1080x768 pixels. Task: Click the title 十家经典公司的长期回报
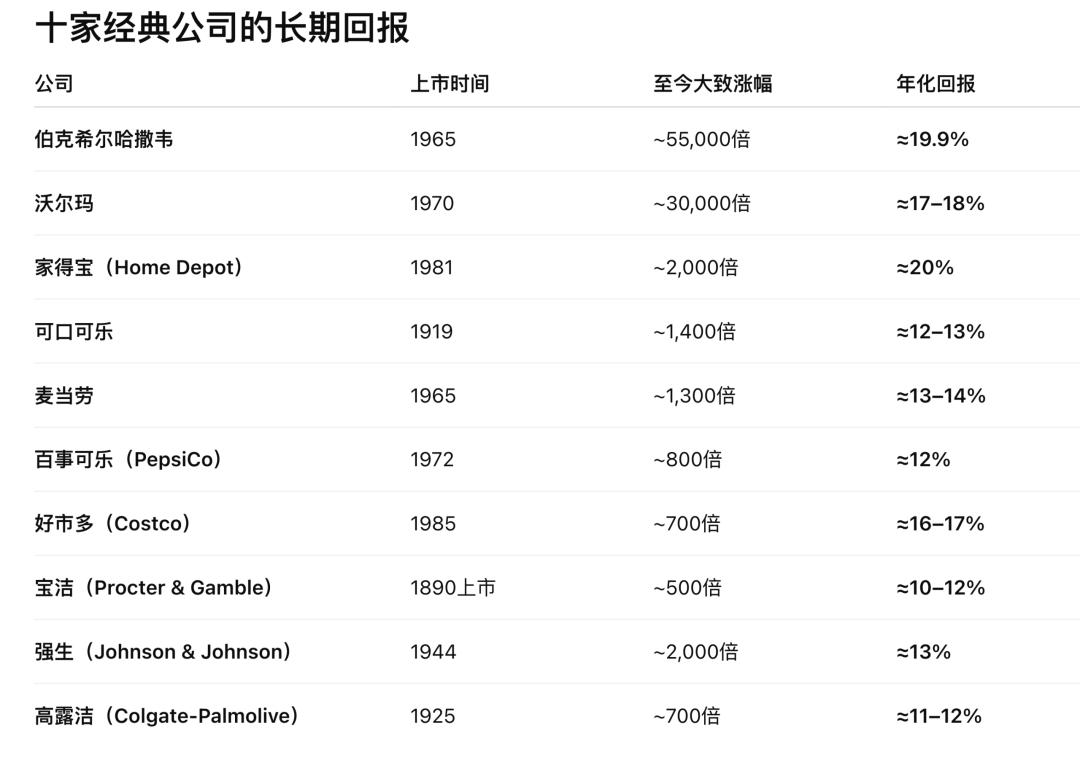tap(222, 27)
